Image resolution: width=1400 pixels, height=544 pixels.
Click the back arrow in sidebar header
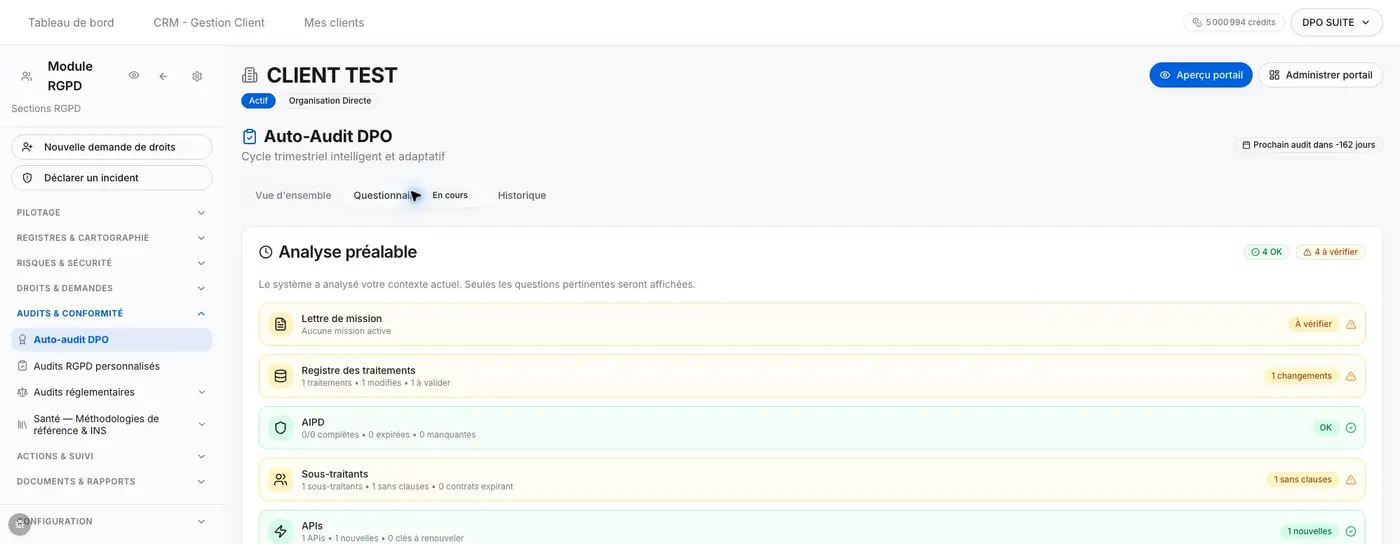163,76
